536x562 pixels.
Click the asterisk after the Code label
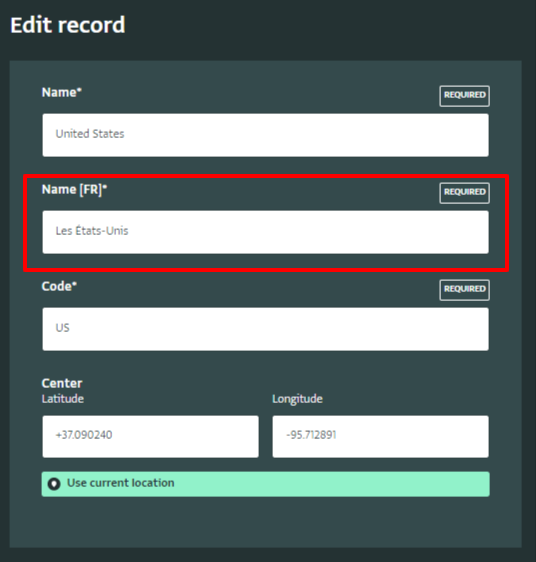point(74,284)
